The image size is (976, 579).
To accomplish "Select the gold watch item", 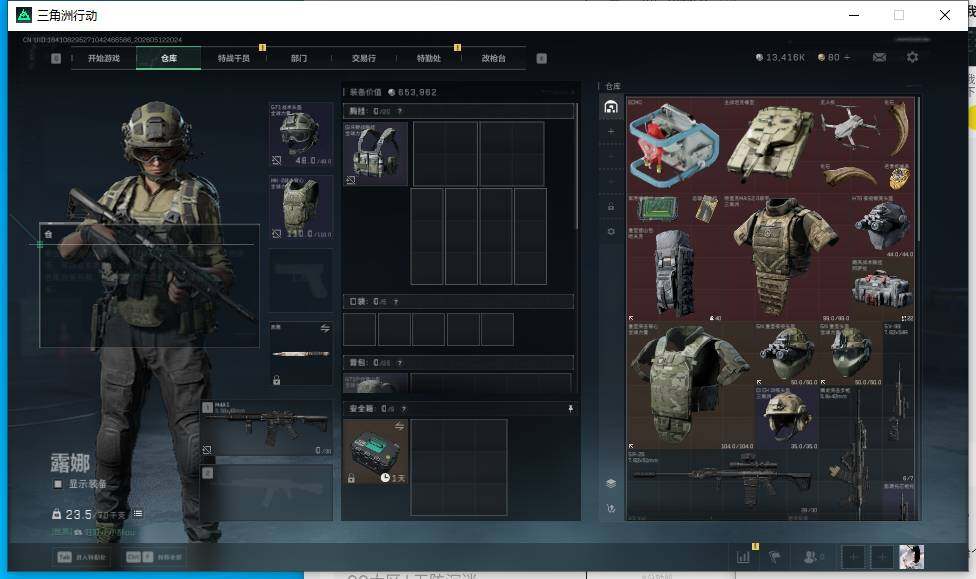I will (x=898, y=177).
